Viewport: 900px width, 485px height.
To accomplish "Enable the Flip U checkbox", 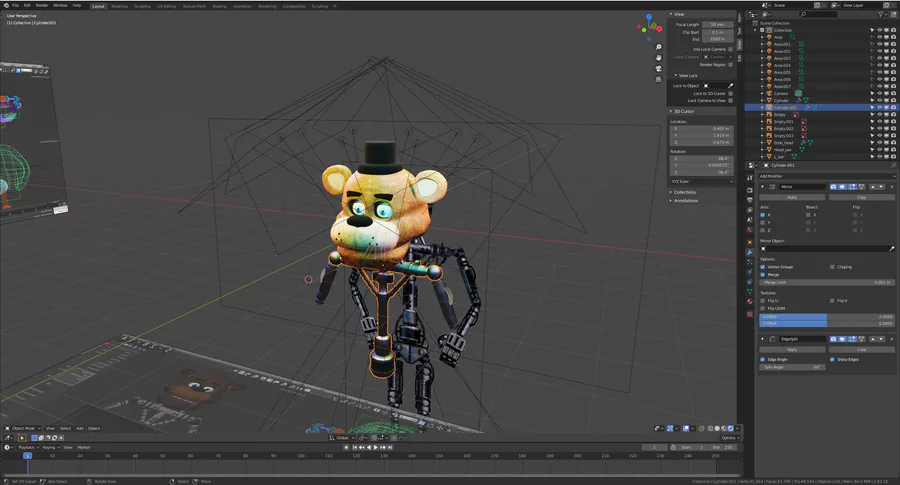I will click(x=762, y=301).
